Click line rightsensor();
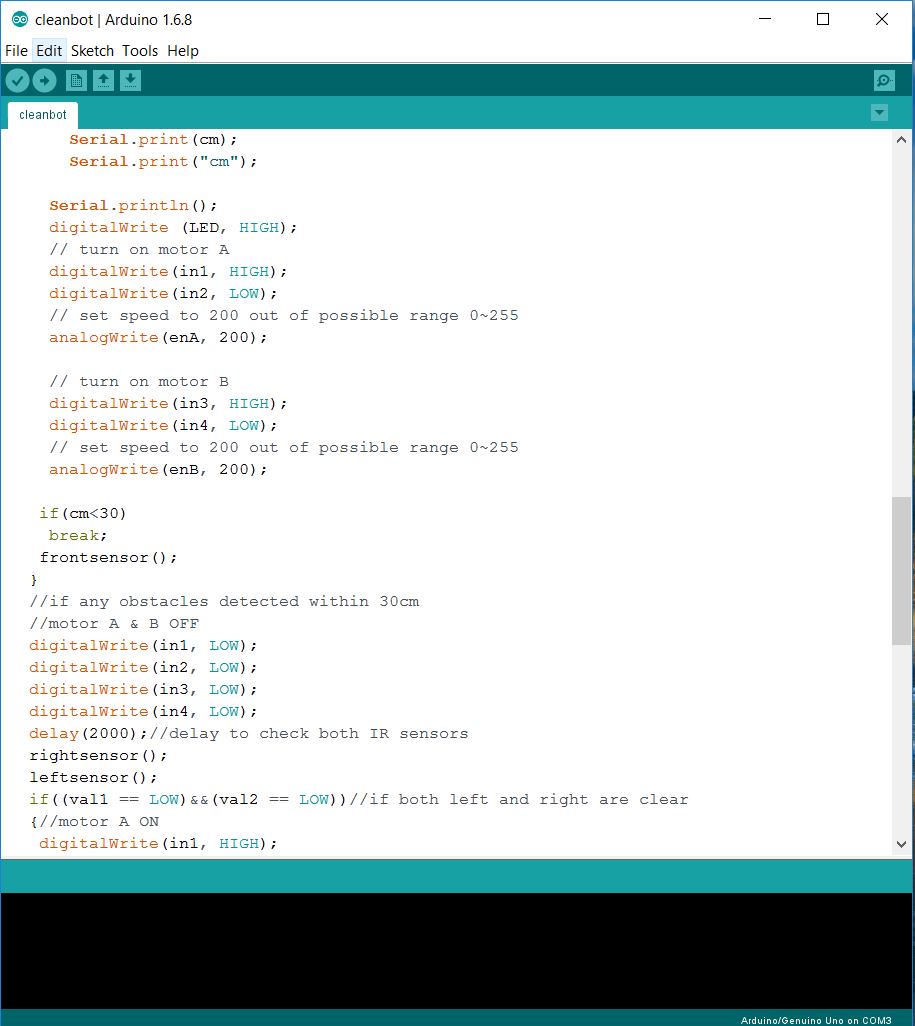This screenshot has width=915, height=1026. click(98, 756)
